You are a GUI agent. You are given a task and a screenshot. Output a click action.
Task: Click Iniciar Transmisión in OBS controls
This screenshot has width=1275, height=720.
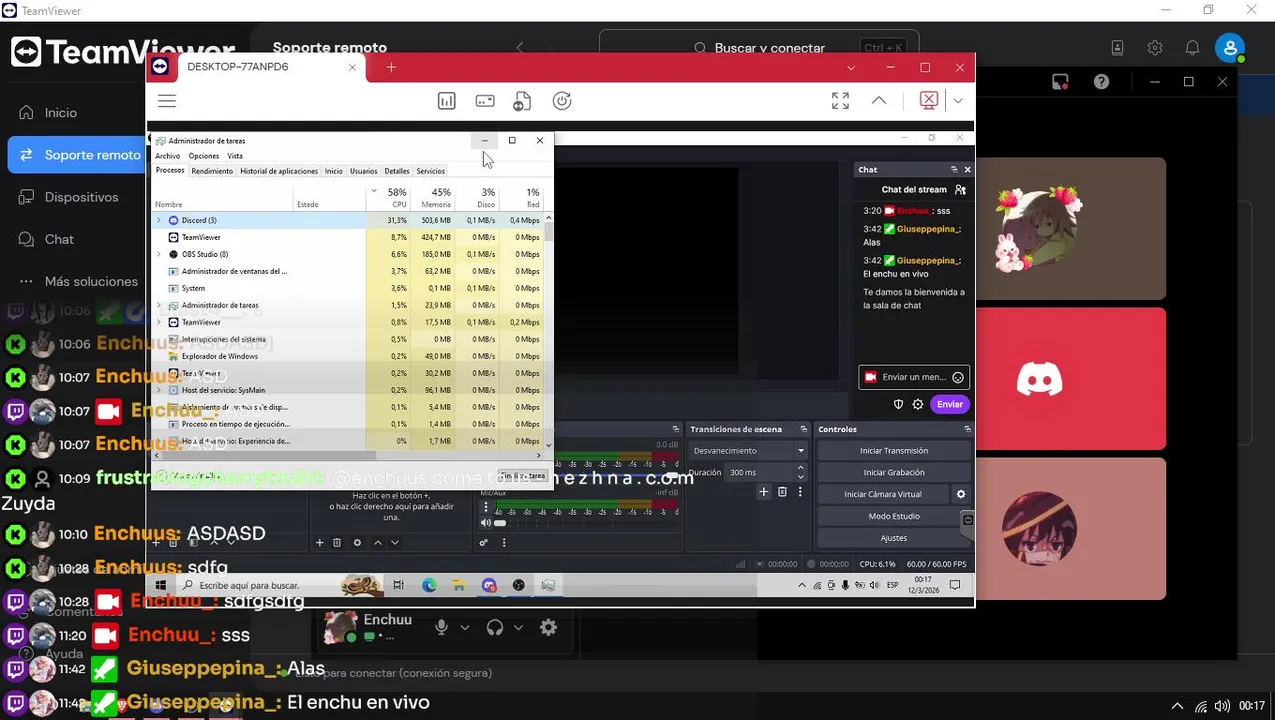click(x=894, y=451)
